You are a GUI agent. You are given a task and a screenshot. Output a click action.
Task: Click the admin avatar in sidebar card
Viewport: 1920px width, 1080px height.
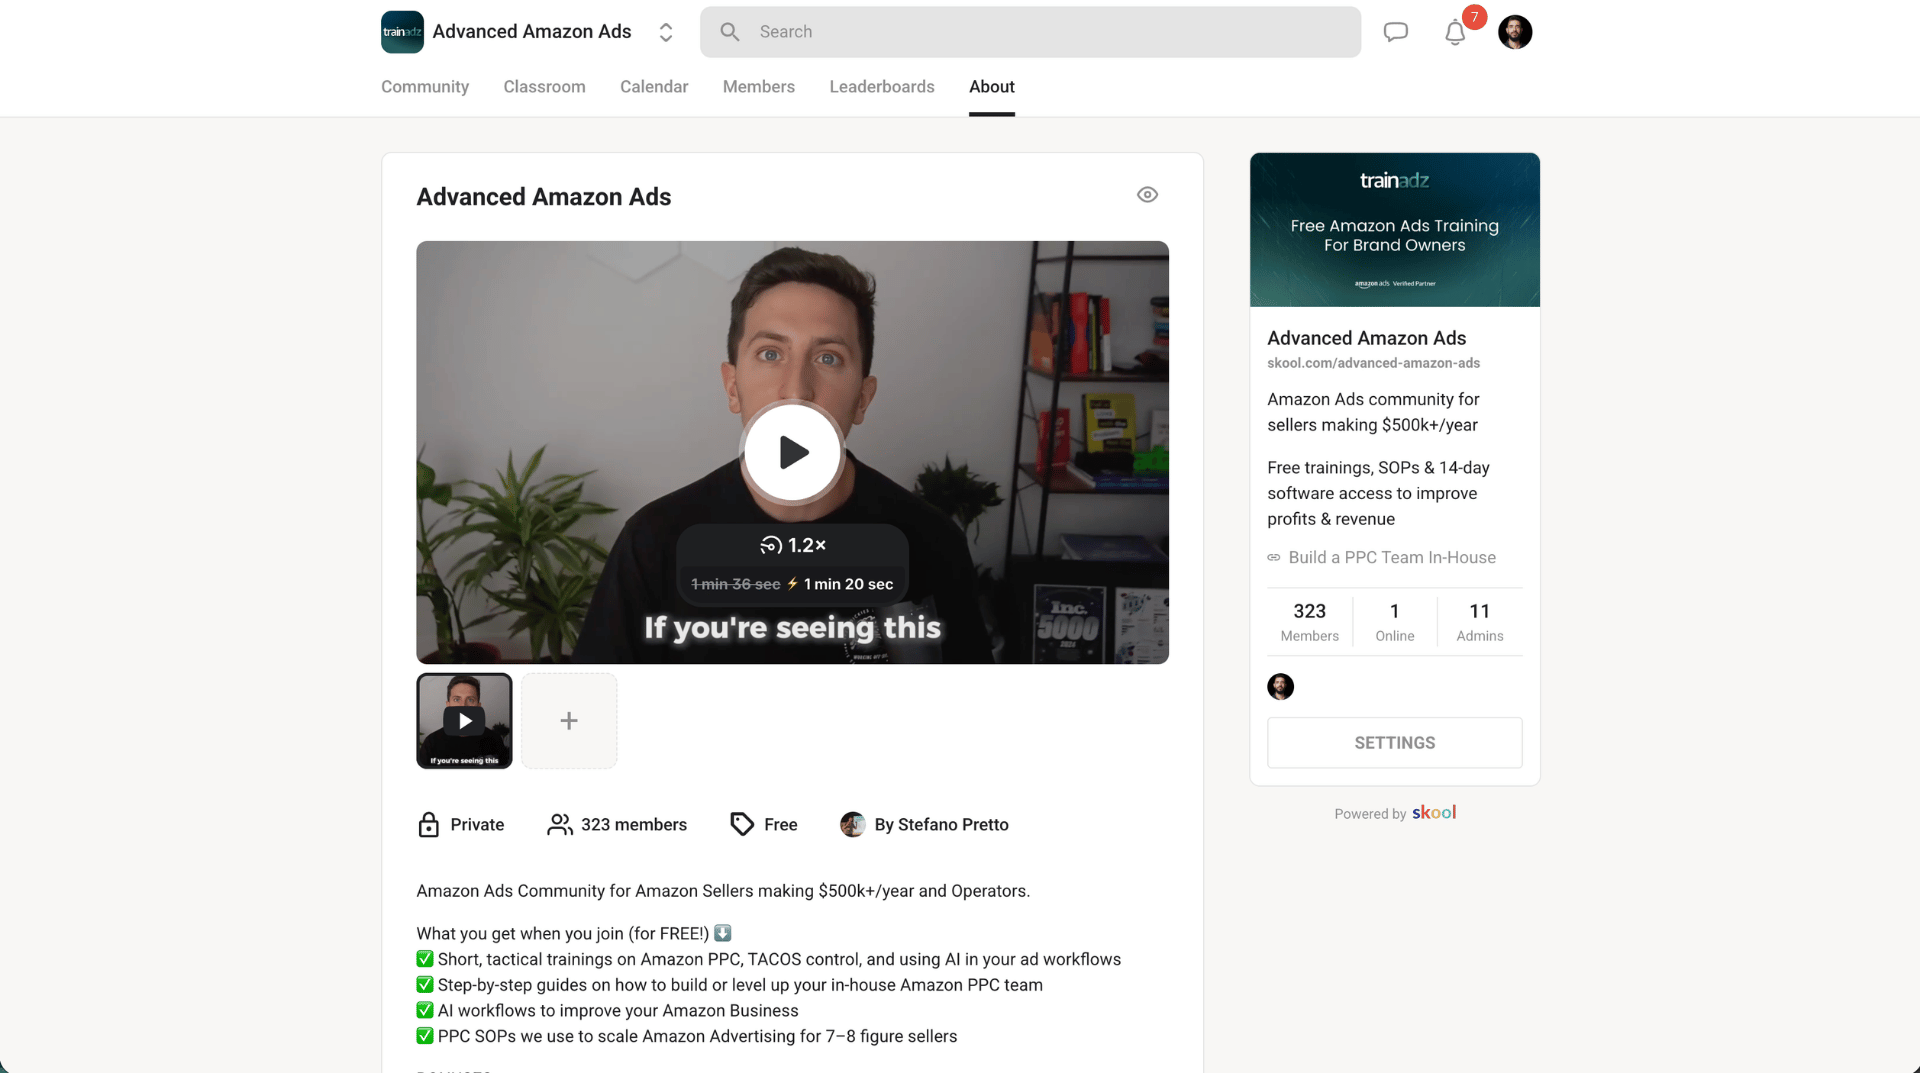coord(1280,687)
